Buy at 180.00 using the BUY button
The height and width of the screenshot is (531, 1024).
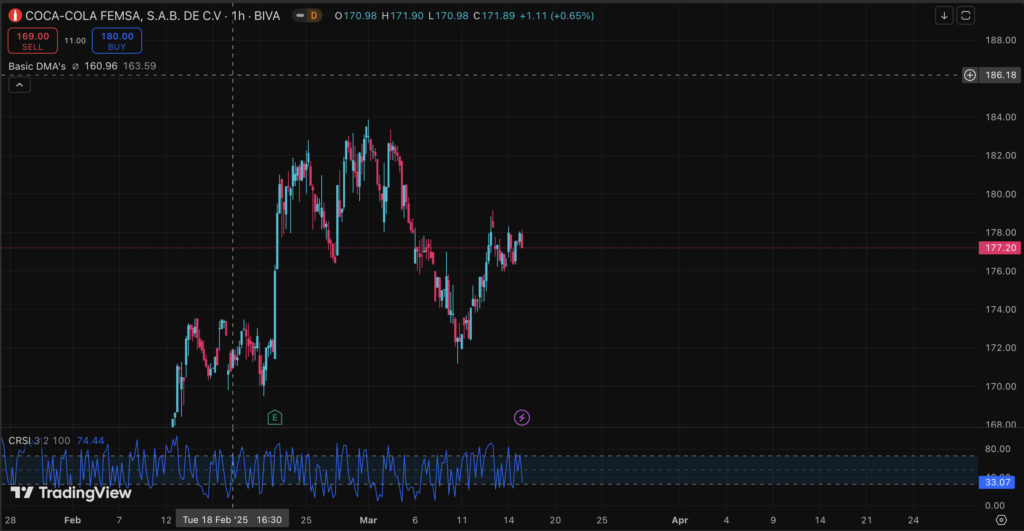(x=117, y=40)
